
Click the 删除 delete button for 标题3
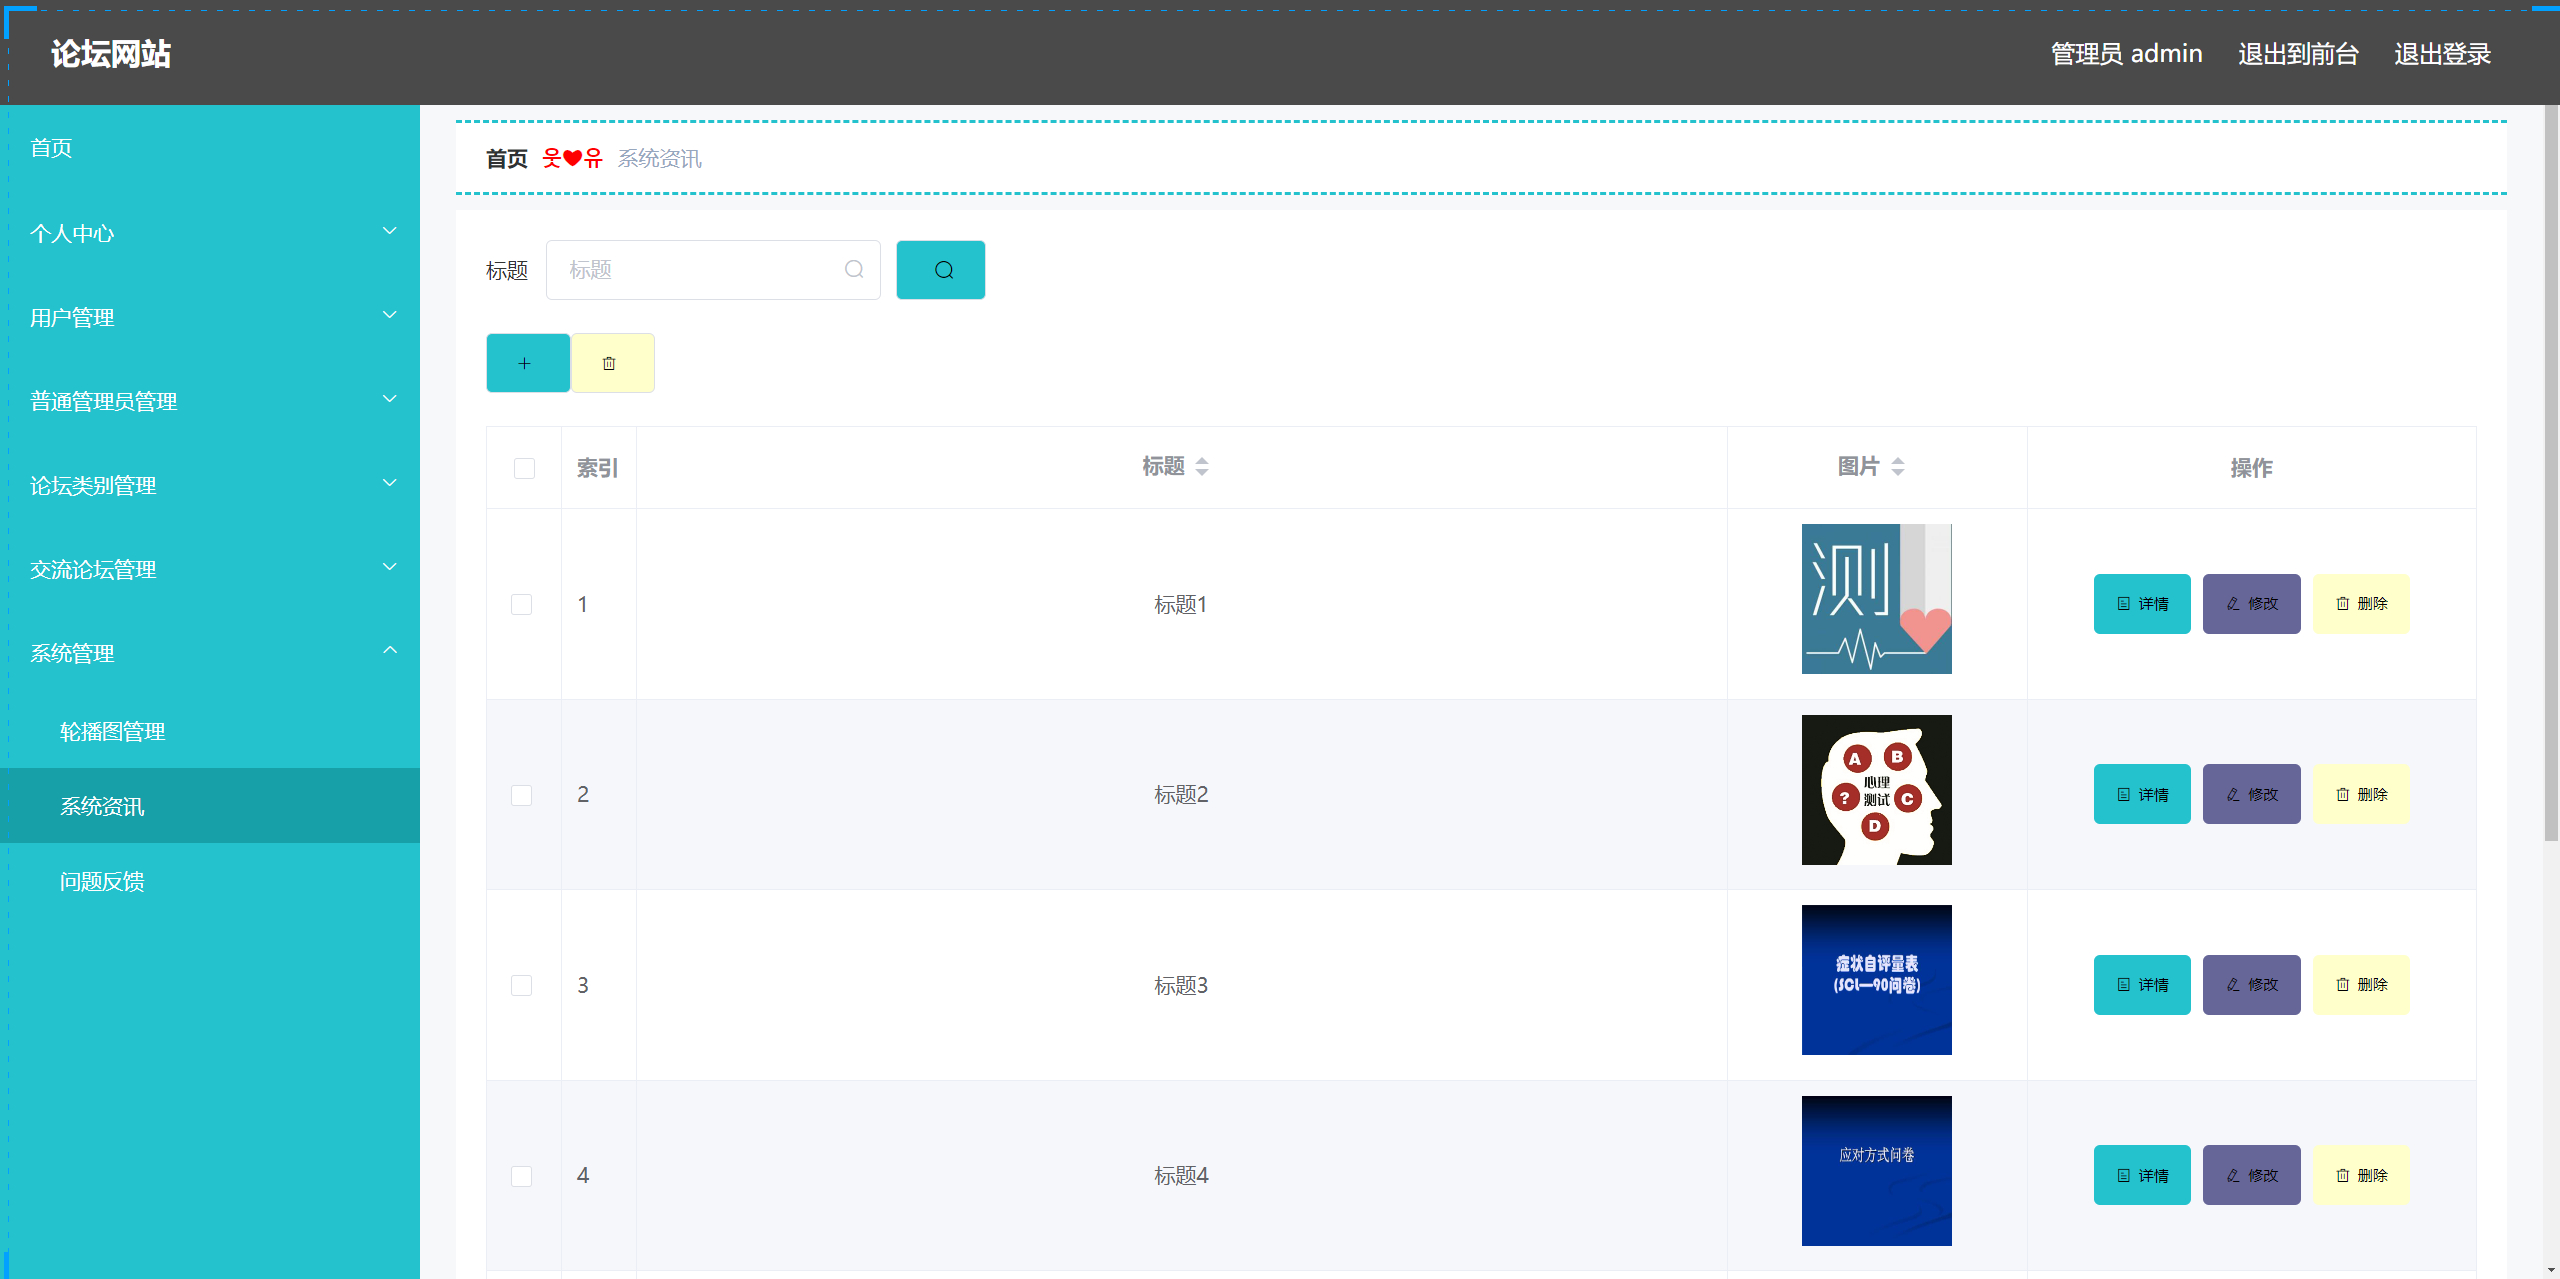click(x=2360, y=985)
